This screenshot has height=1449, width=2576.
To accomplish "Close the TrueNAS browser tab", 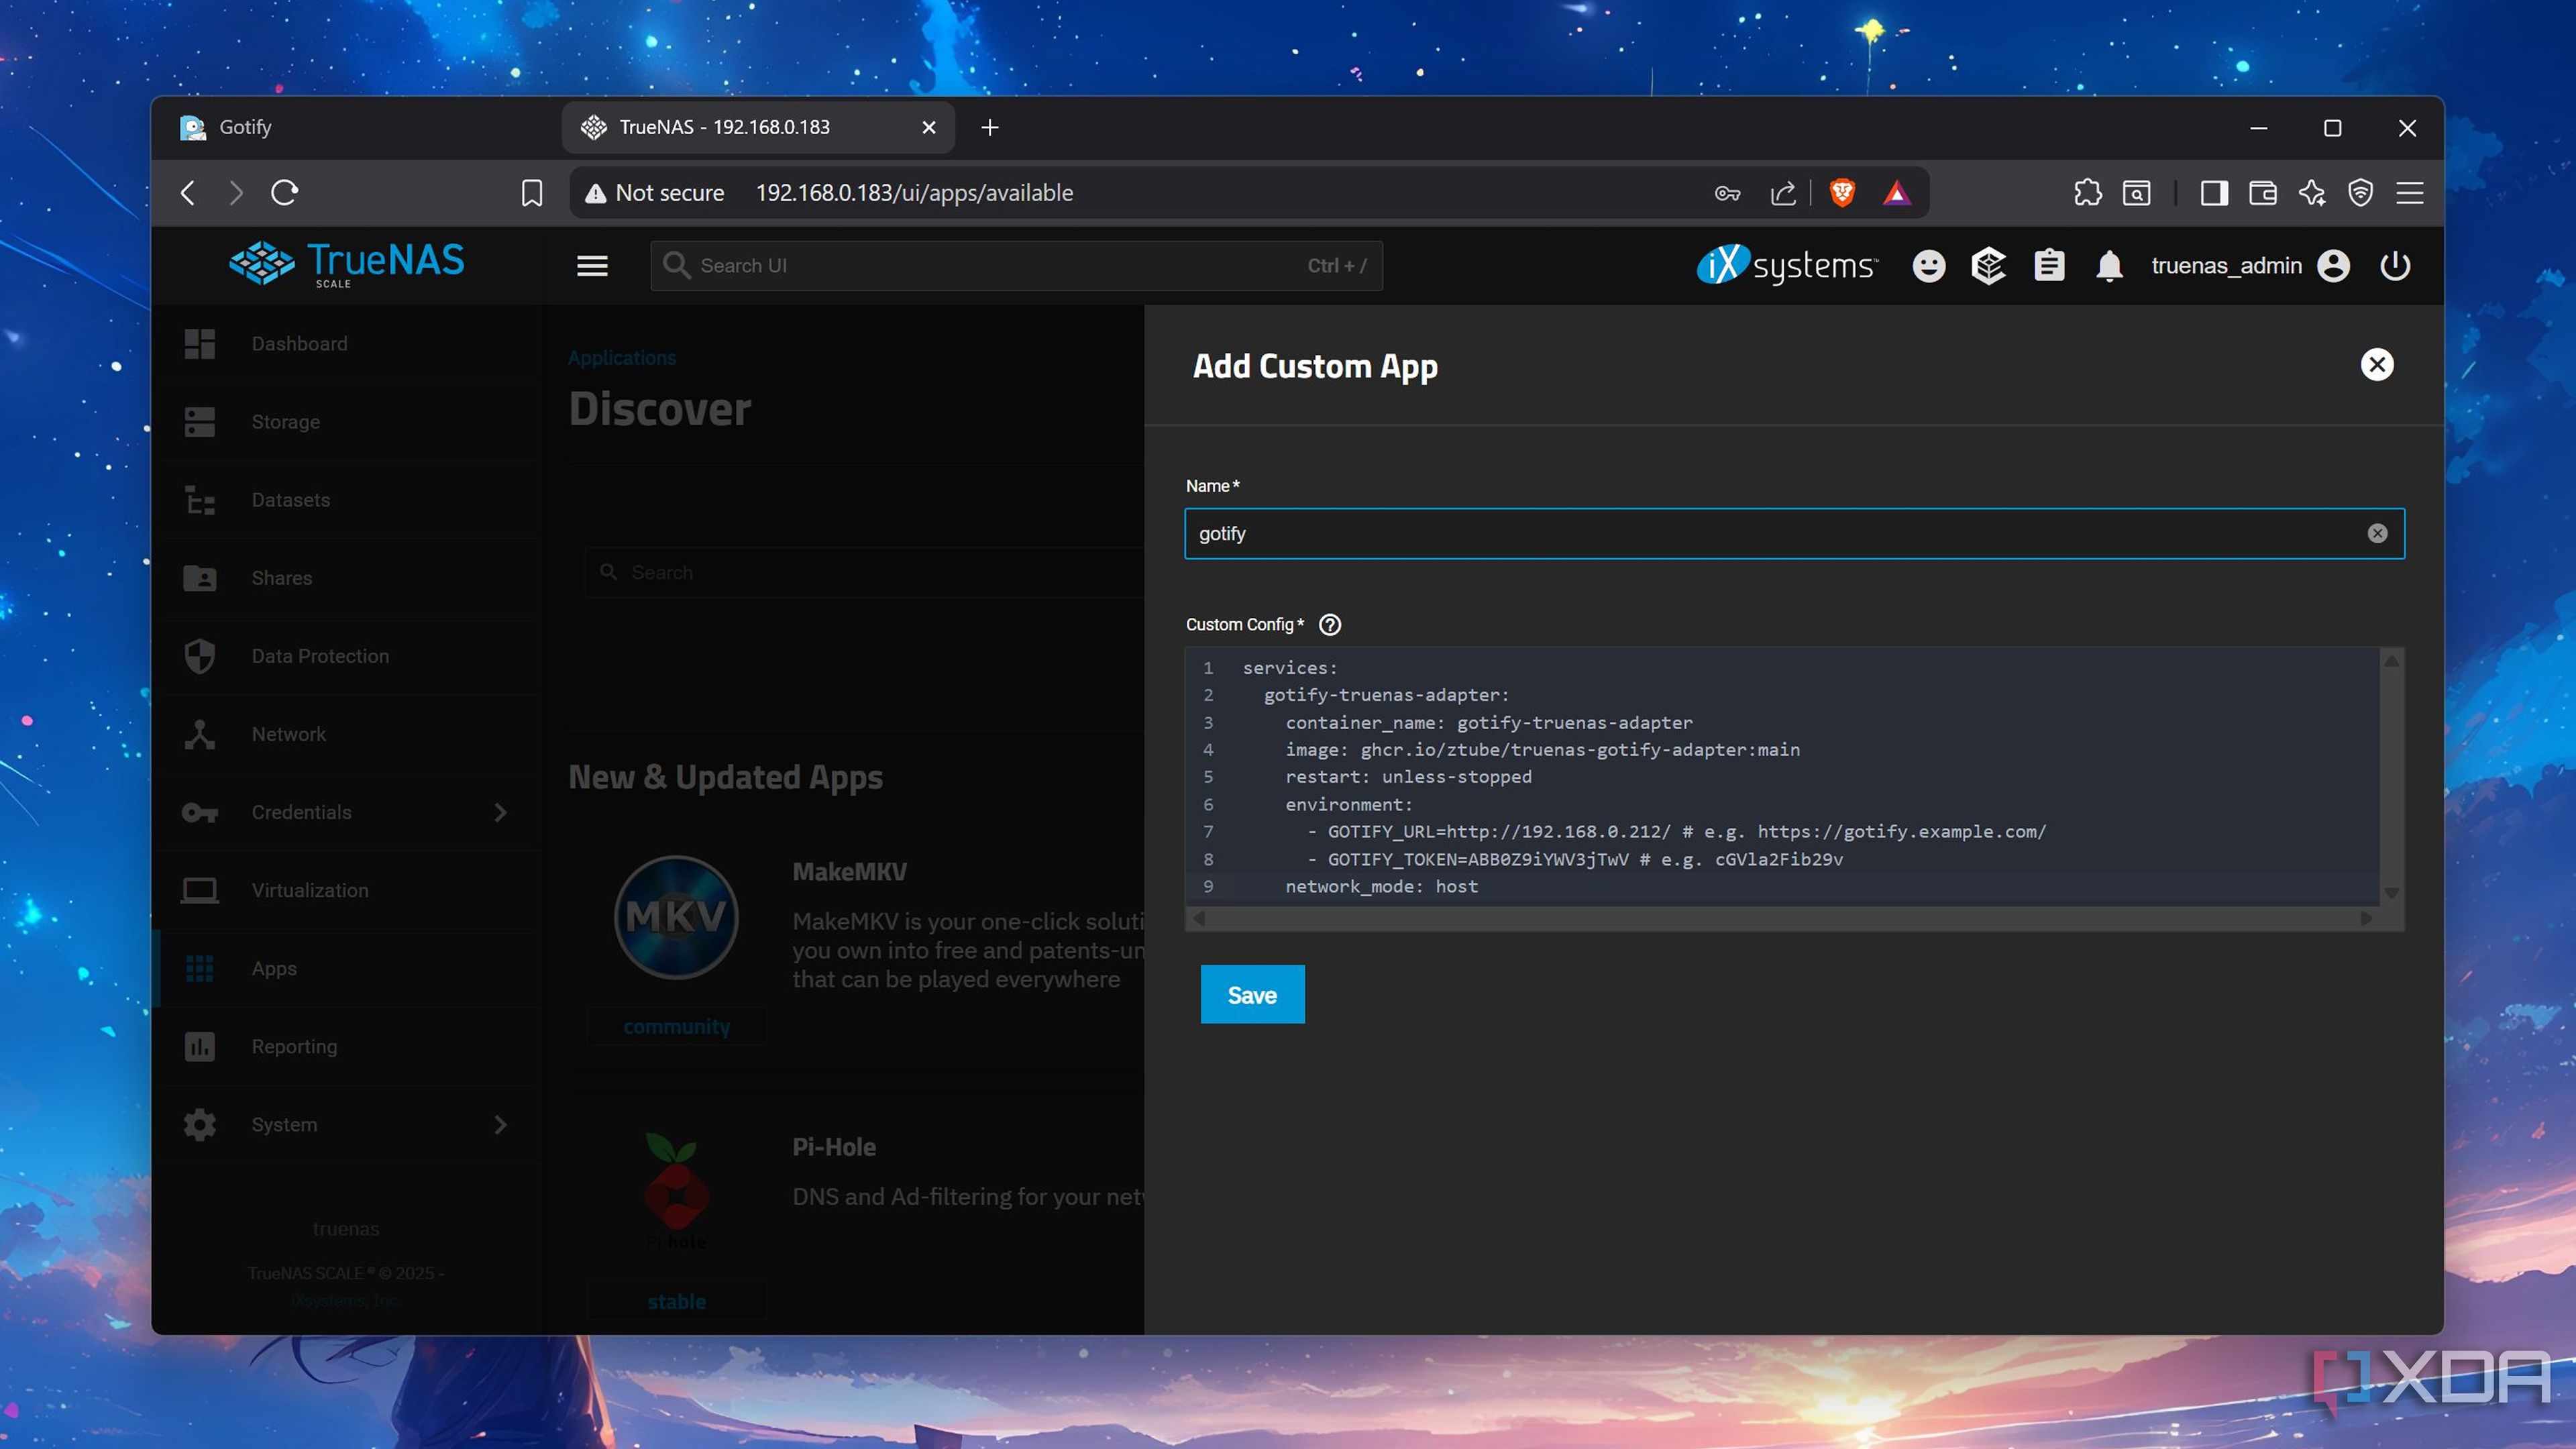I will (928, 127).
